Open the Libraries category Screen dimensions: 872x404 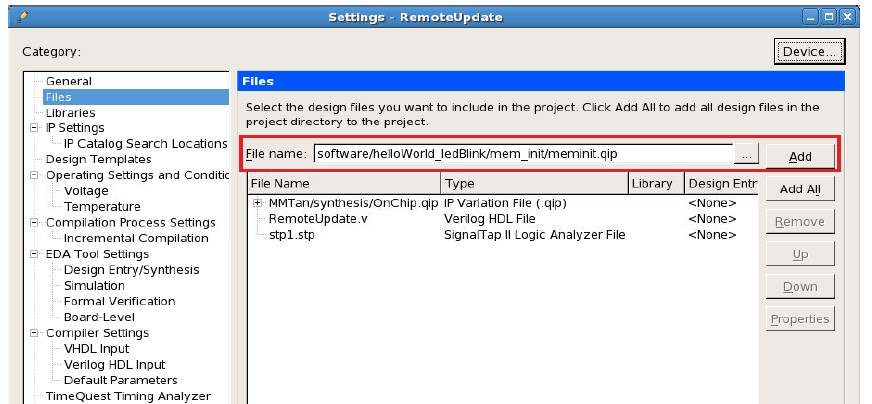(x=71, y=113)
